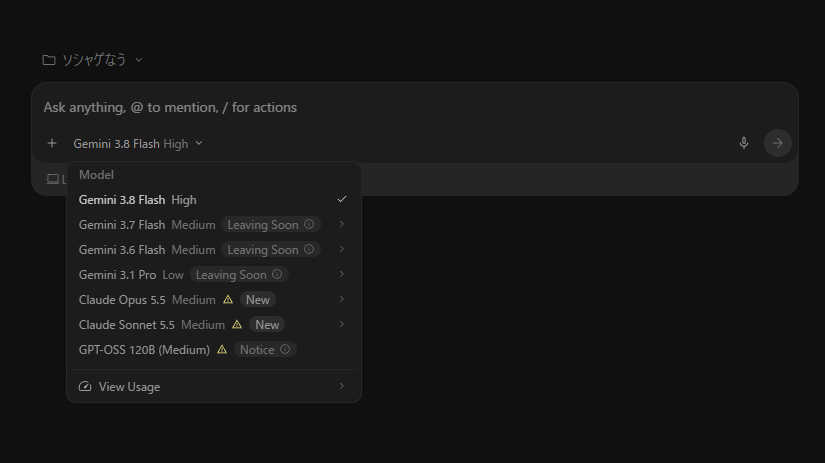Open the View Usage entry

coord(214,387)
